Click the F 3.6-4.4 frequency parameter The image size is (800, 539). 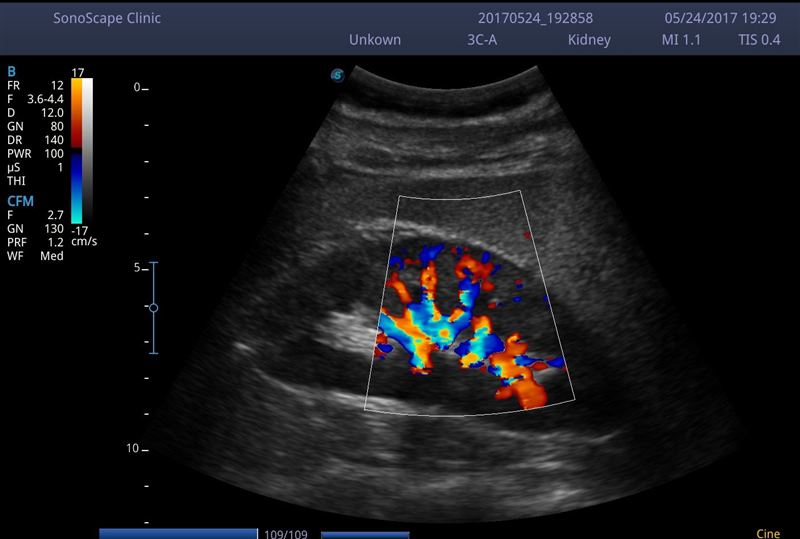coord(35,99)
